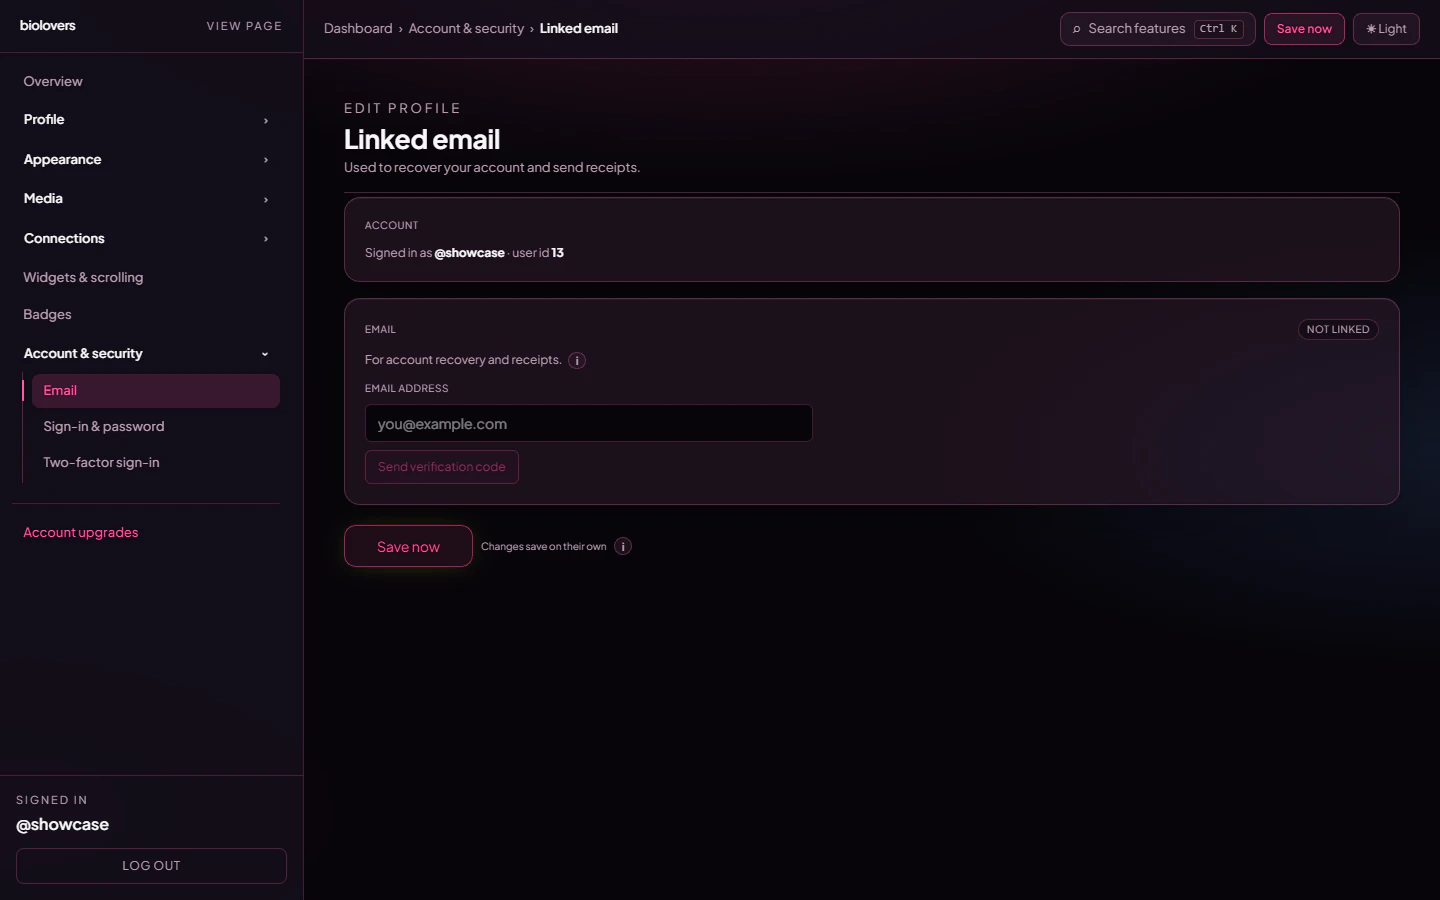
Task: Expand the Profile section
Action: tap(265, 119)
